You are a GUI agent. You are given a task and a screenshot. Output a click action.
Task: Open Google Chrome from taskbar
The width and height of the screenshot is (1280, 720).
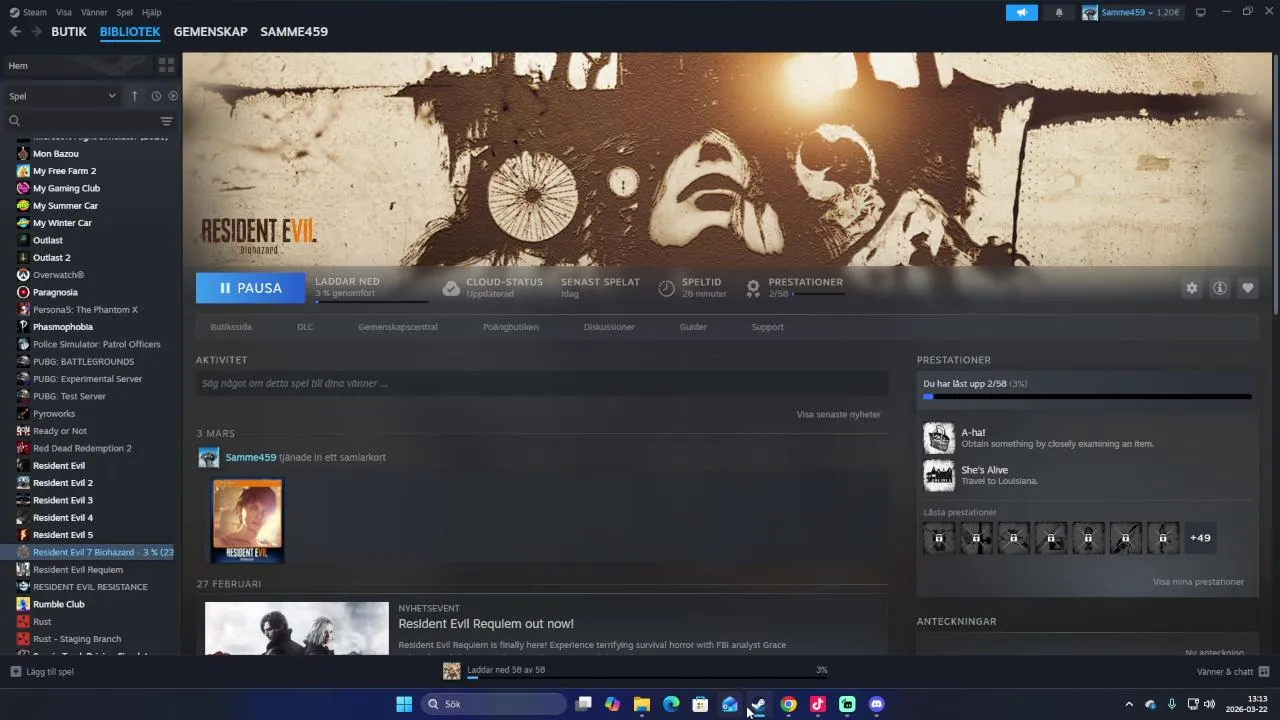pyautogui.click(x=789, y=704)
